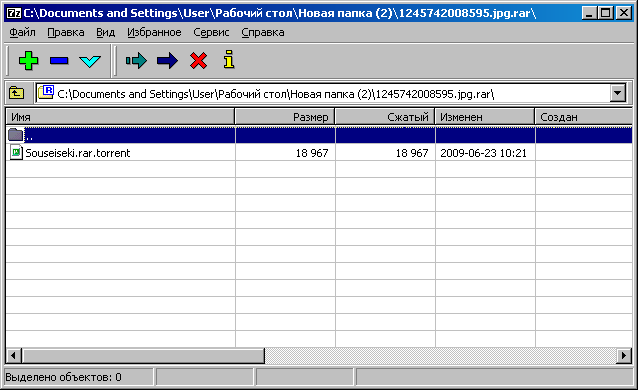Click the dark blue Move arrow icon

click(x=167, y=61)
